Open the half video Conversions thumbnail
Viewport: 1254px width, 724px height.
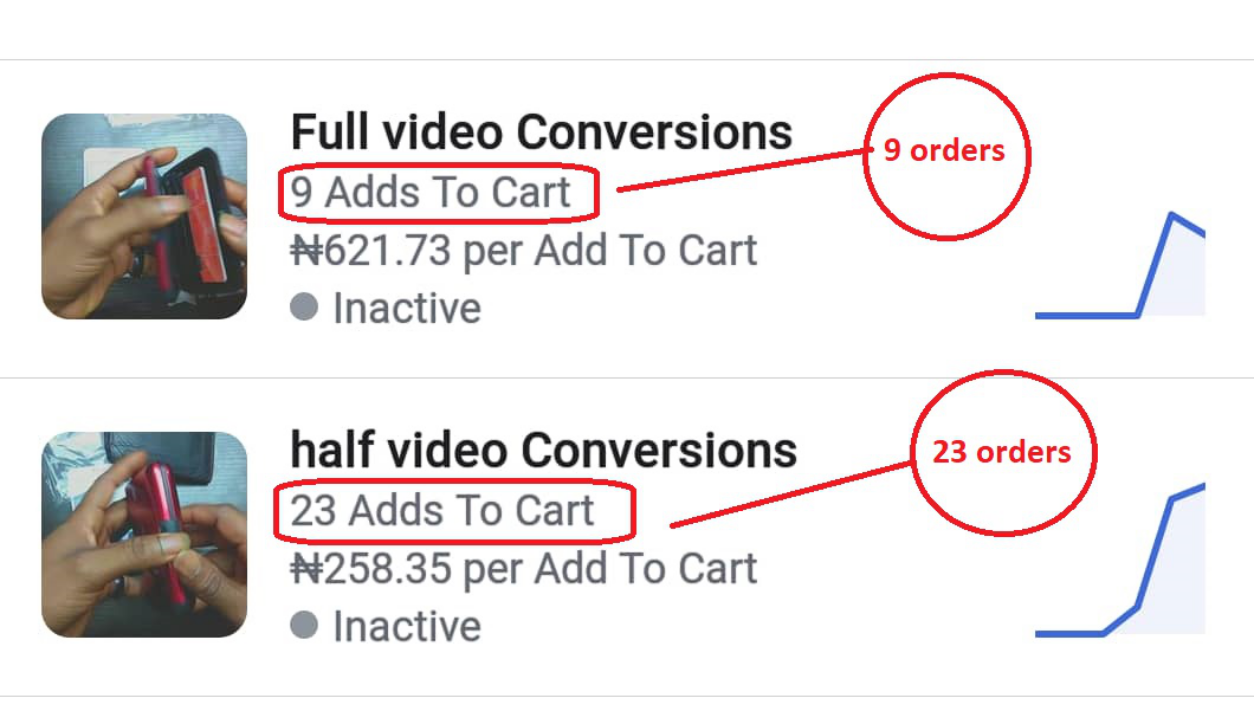(x=144, y=534)
